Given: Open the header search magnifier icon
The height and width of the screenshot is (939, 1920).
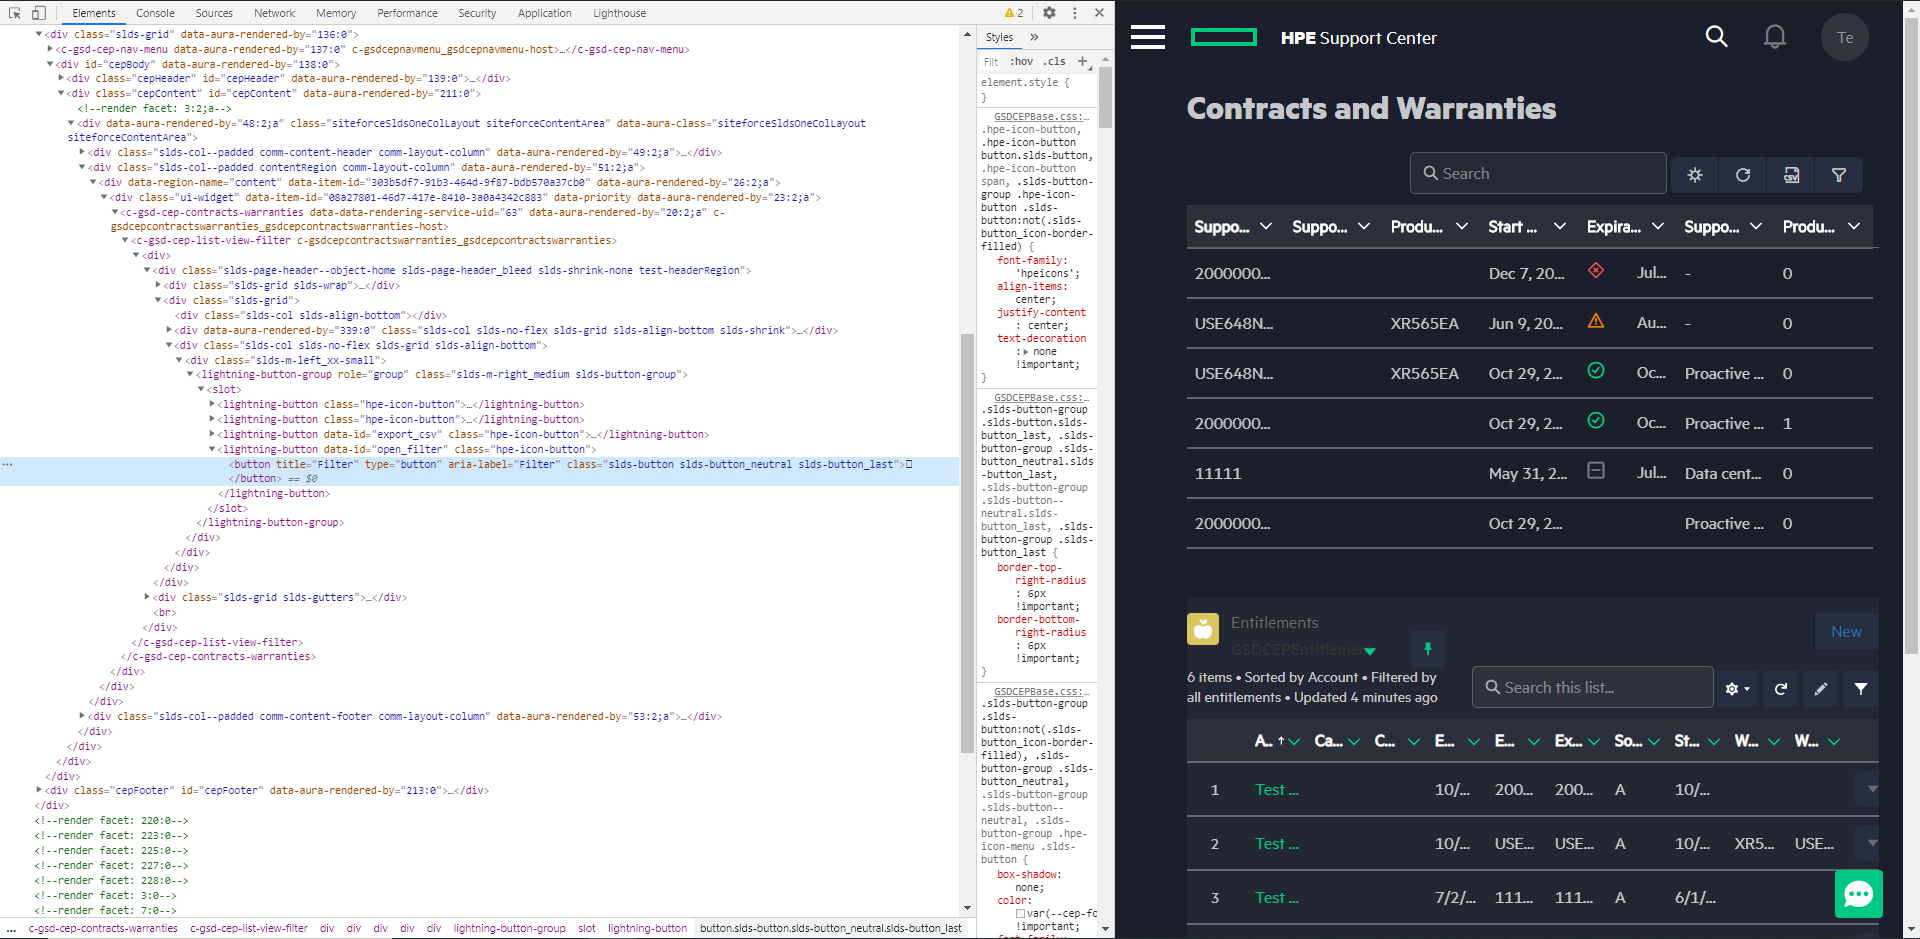Looking at the screenshot, I should (x=1716, y=37).
